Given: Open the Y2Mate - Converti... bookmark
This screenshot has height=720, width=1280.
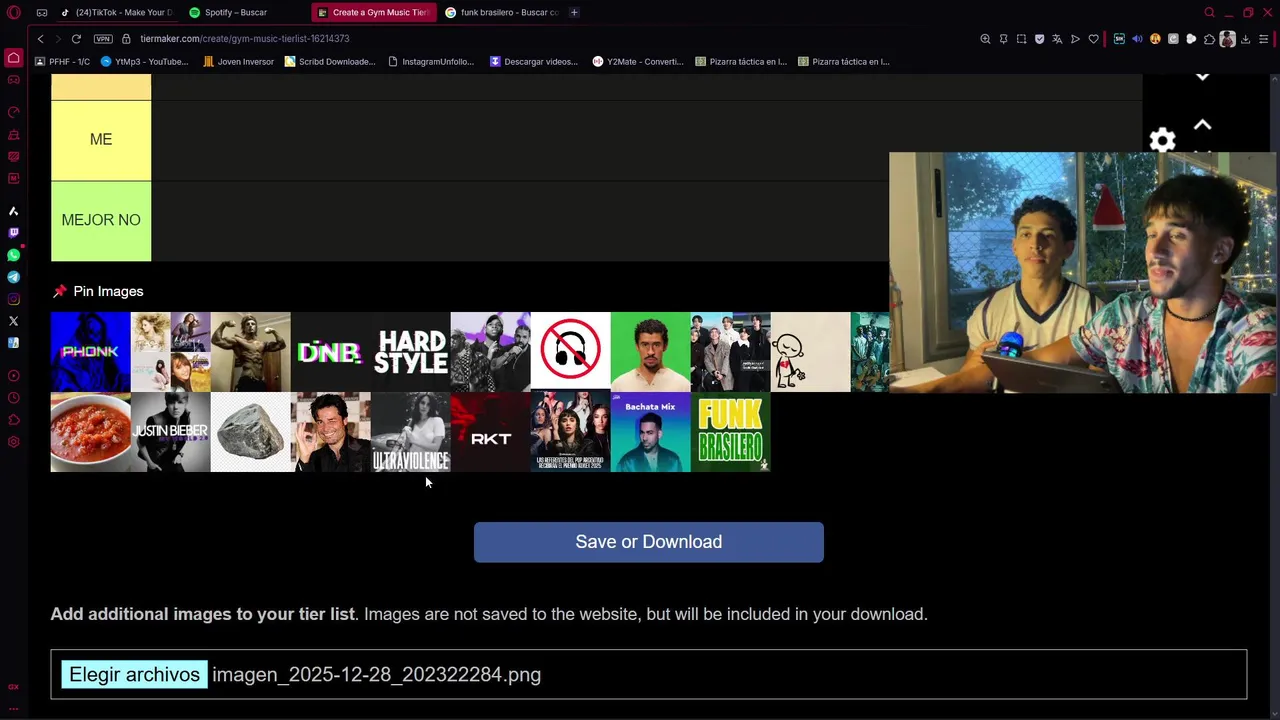Looking at the screenshot, I should [x=638, y=61].
